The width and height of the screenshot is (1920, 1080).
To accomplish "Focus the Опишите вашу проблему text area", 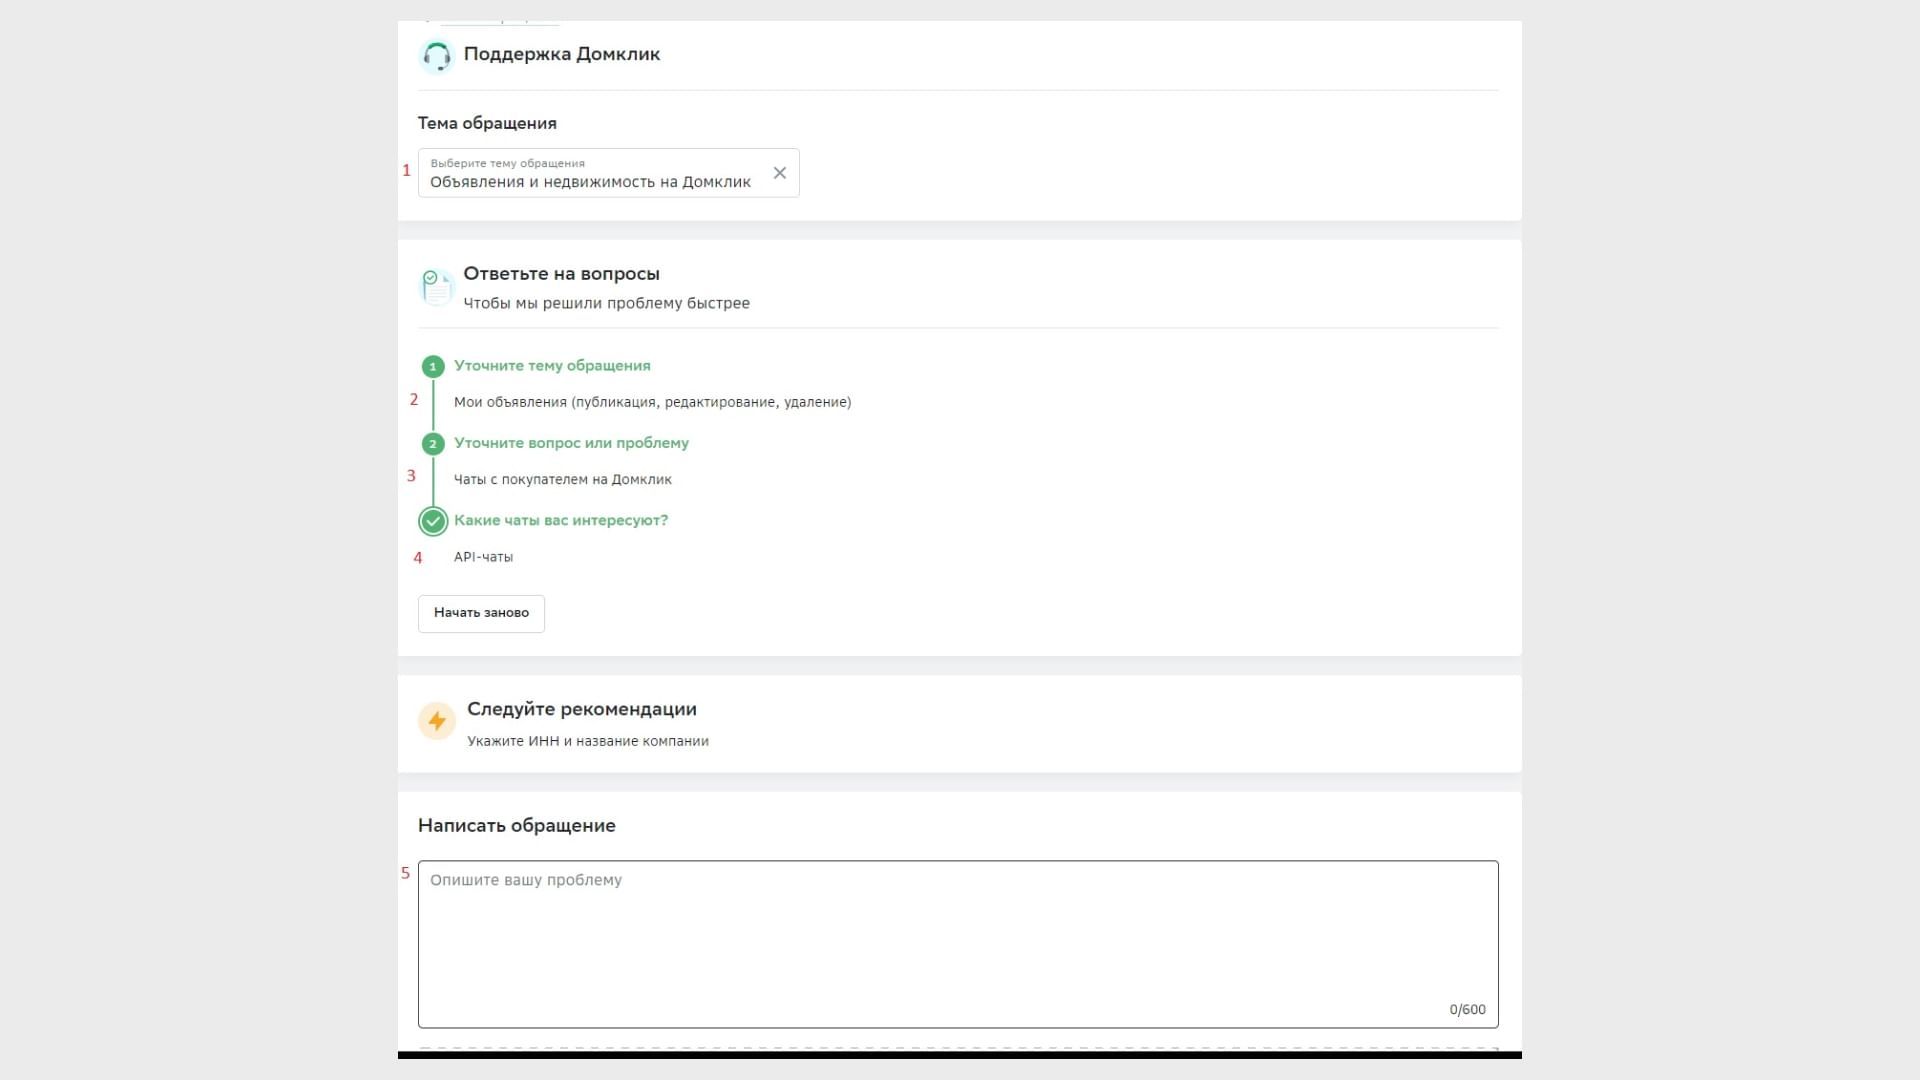I will [x=958, y=944].
